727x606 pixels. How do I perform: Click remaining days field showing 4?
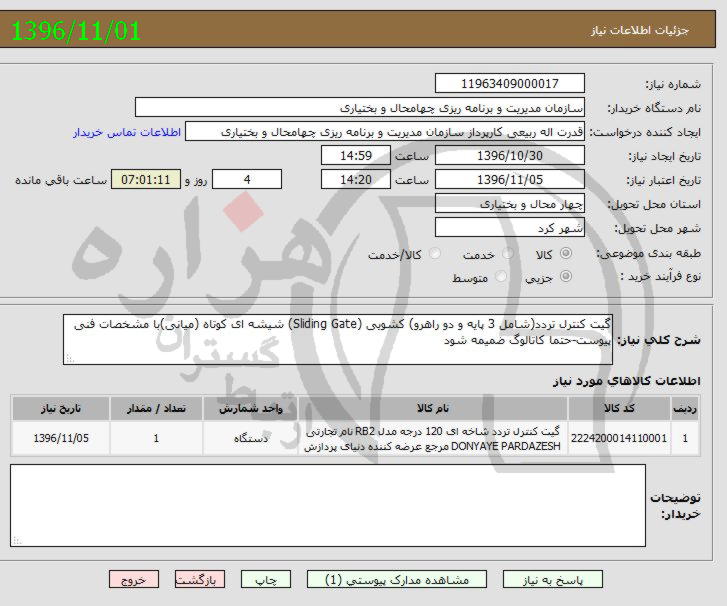pyautogui.click(x=247, y=180)
